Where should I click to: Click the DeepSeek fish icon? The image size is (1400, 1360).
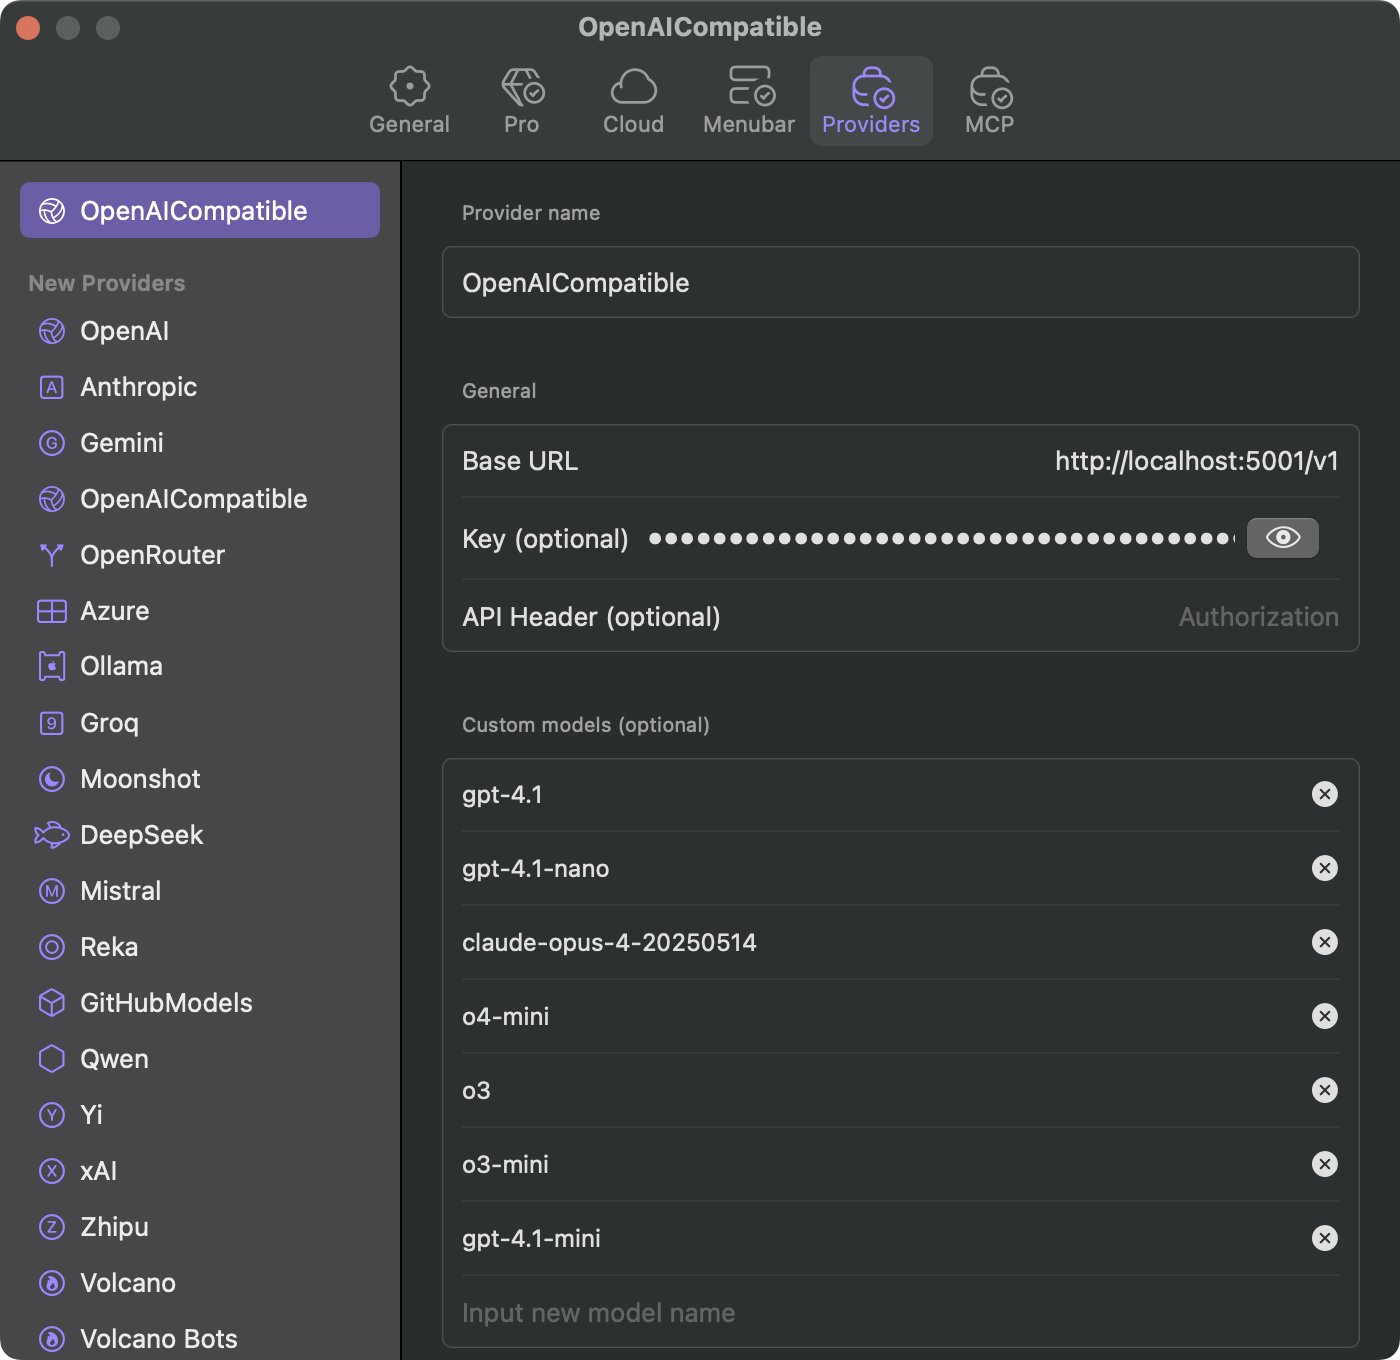[x=52, y=835]
